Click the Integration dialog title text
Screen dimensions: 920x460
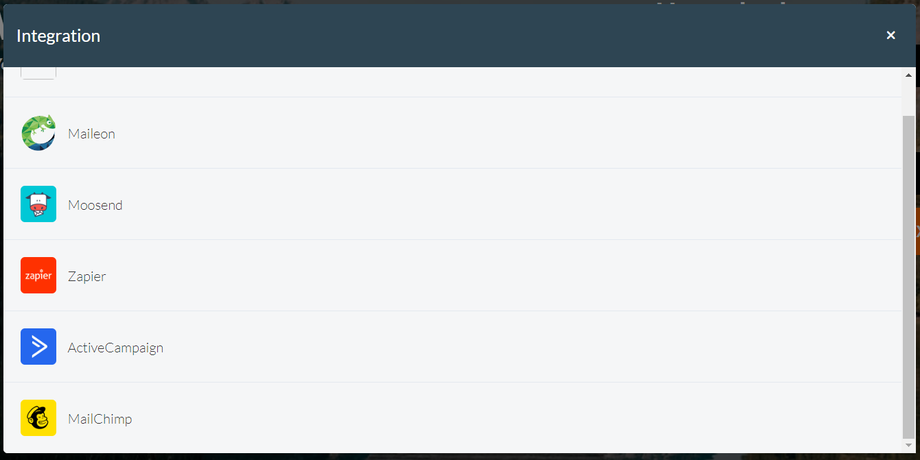tap(58, 36)
